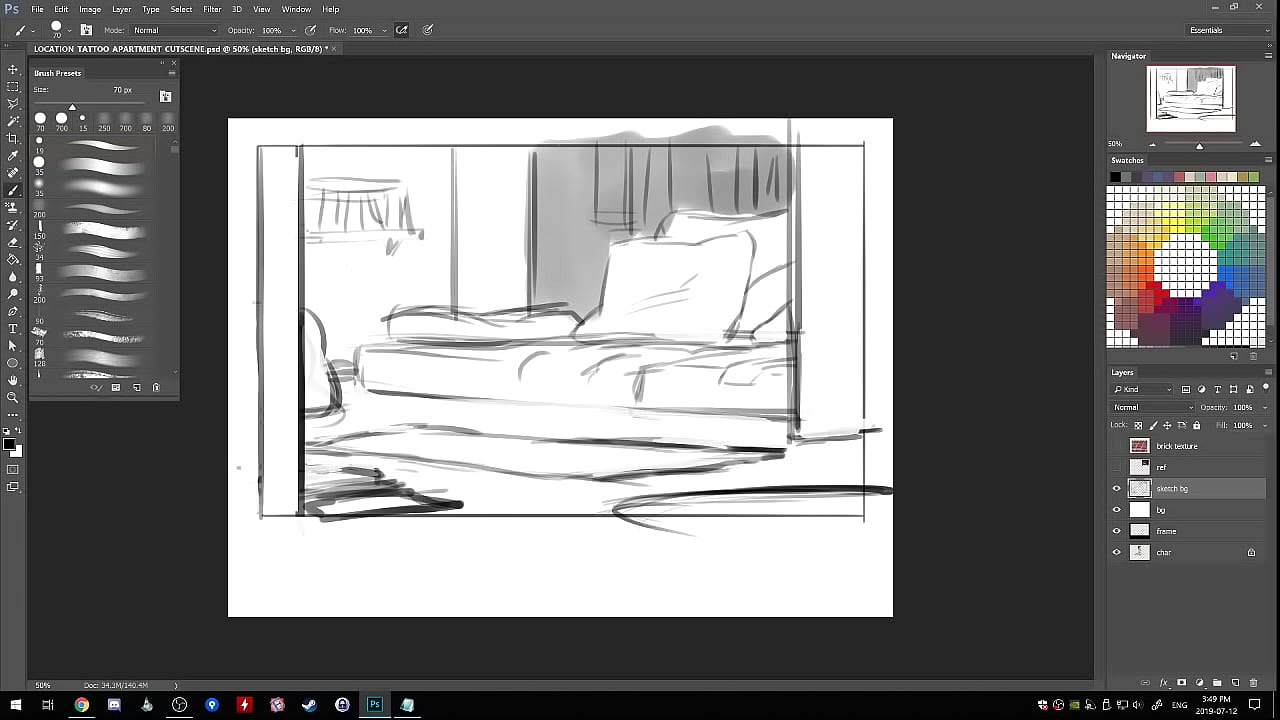Click the delete layer trash icon
Screen dimensions: 1280x720
(1253, 682)
